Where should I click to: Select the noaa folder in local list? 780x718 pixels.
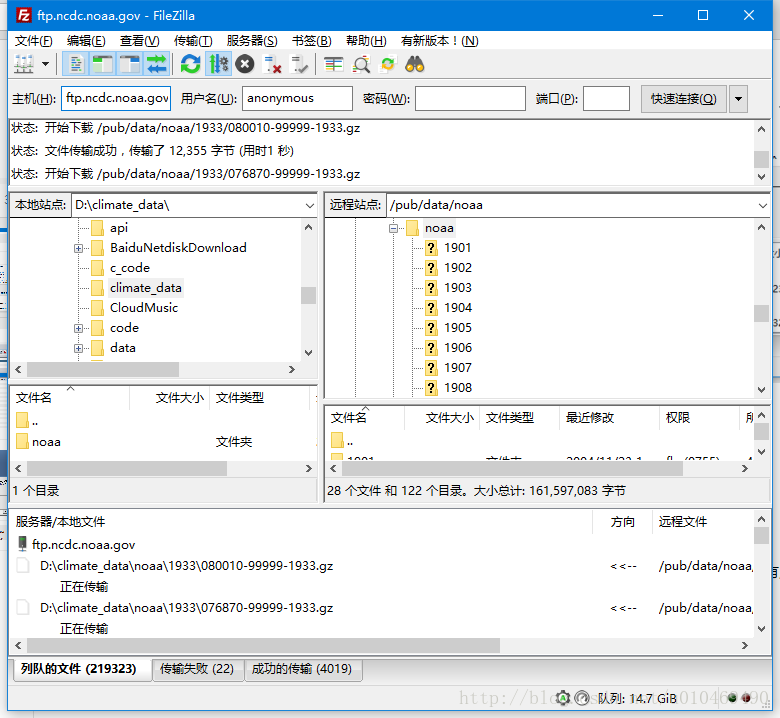tap(46, 442)
